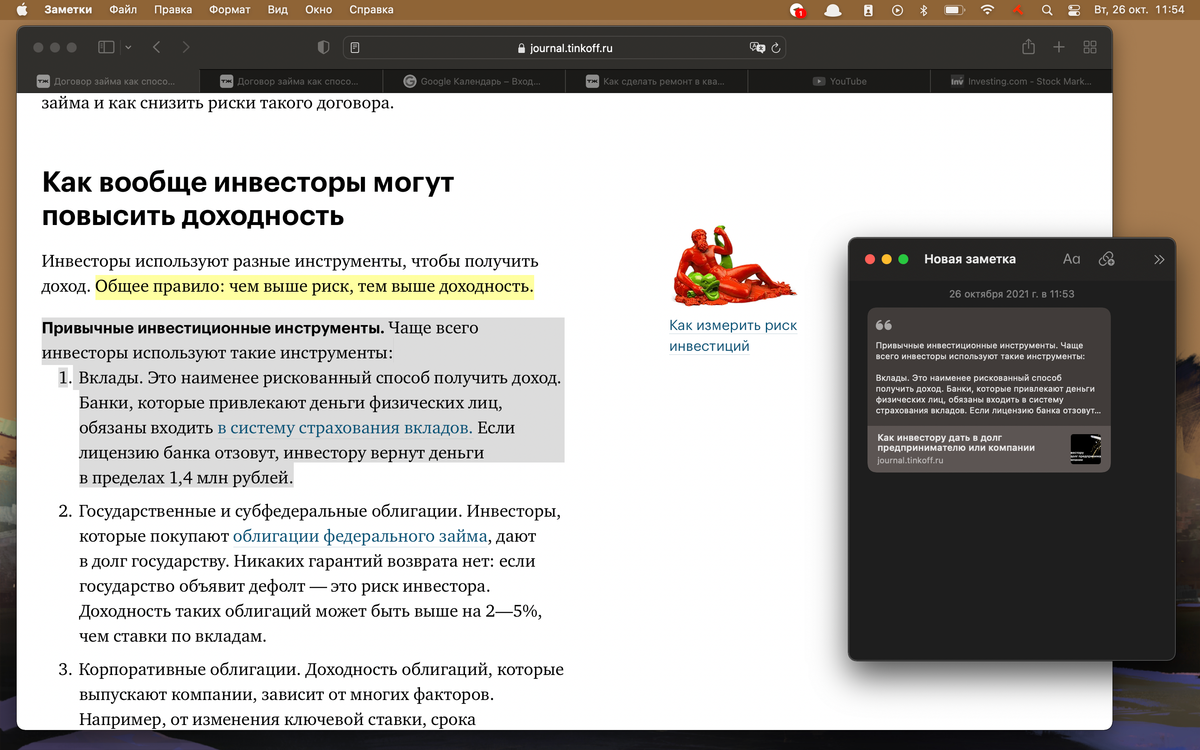Open text format Aa button in note

pos(1071,259)
